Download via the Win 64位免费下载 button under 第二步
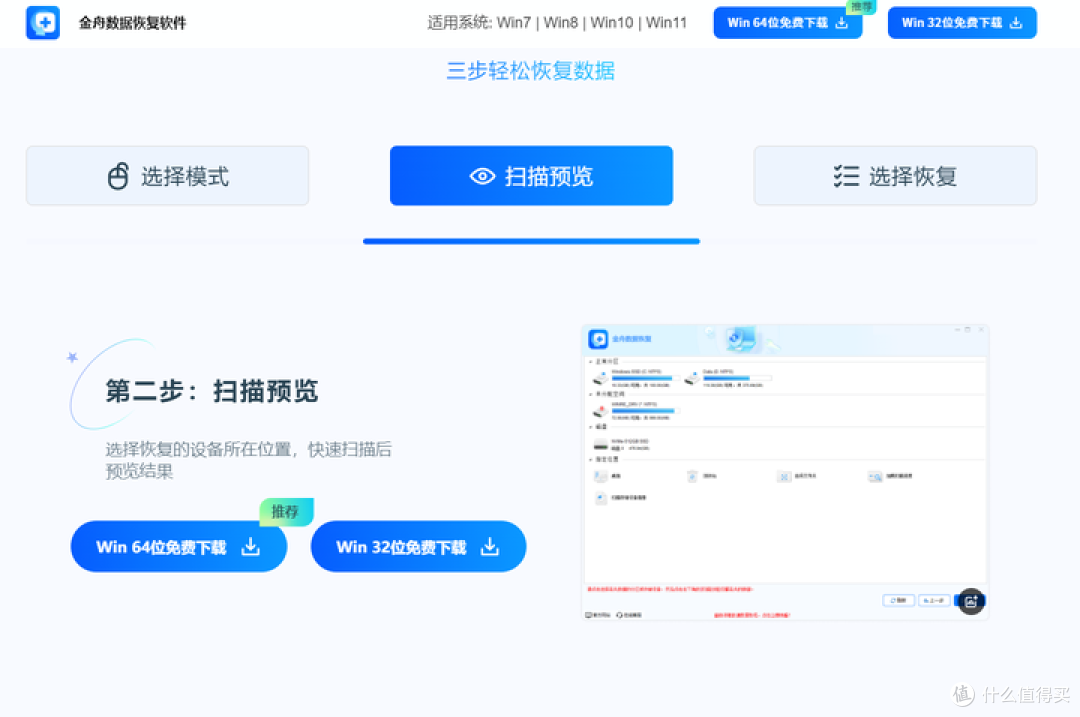This screenshot has width=1080, height=717. pyautogui.click(x=178, y=547)
